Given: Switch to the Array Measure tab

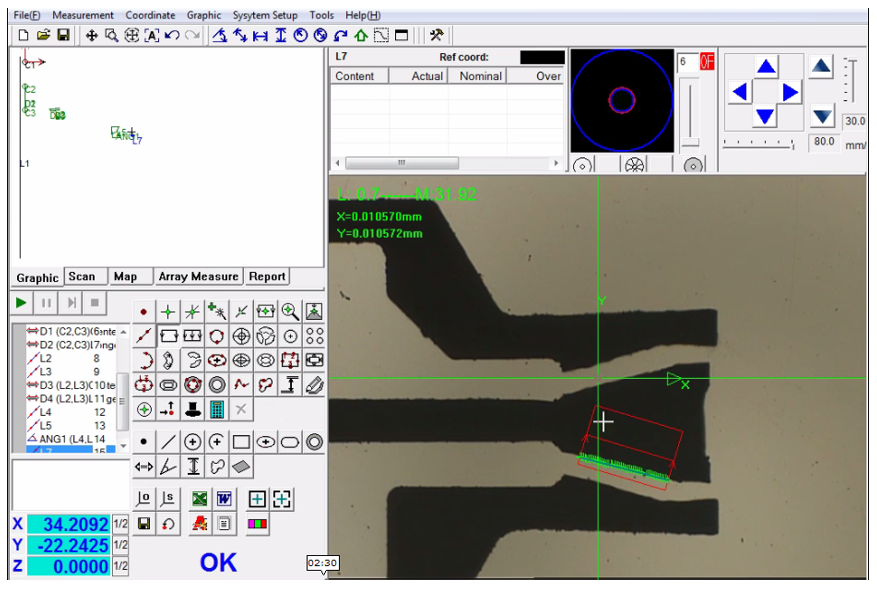Looking at the screenshot, I should click(200, 277).
